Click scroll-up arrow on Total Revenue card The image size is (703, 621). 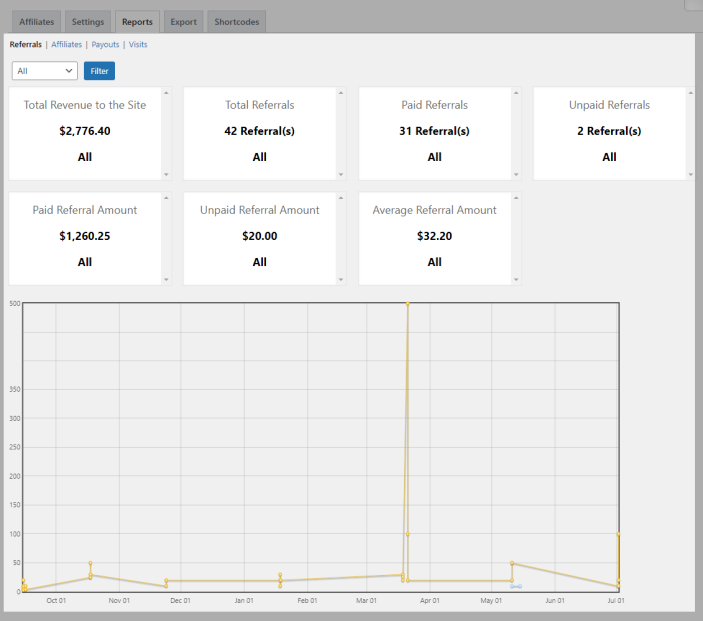(x=166, y=93)
